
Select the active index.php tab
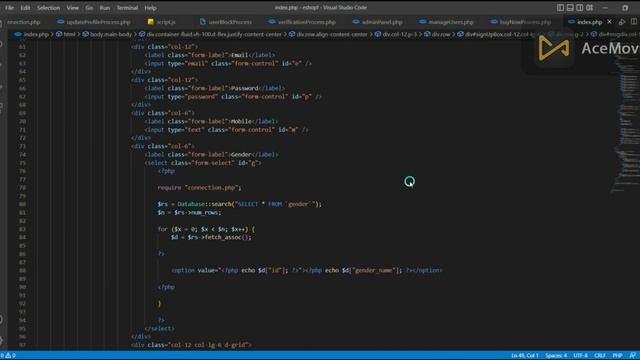click(589, 22)
